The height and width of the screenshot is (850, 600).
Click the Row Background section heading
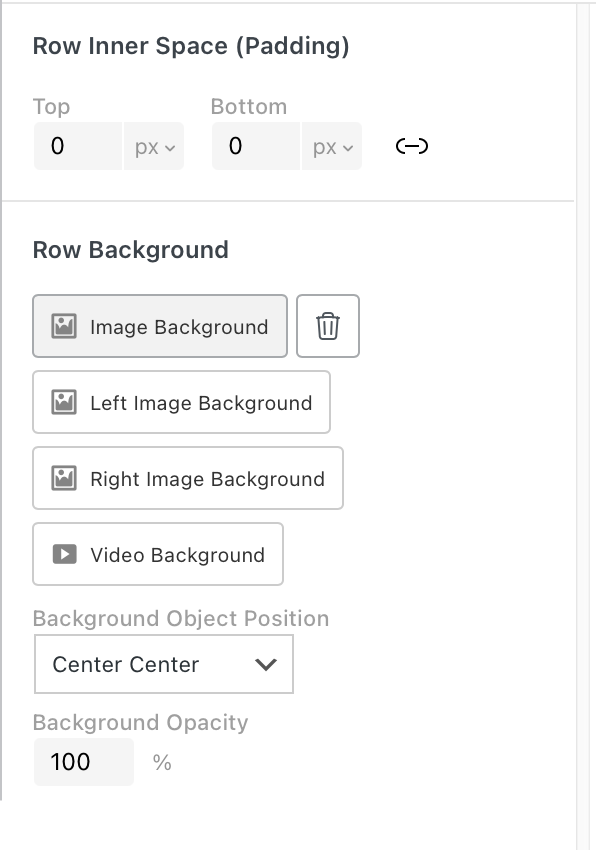click(x=130, y=250)
